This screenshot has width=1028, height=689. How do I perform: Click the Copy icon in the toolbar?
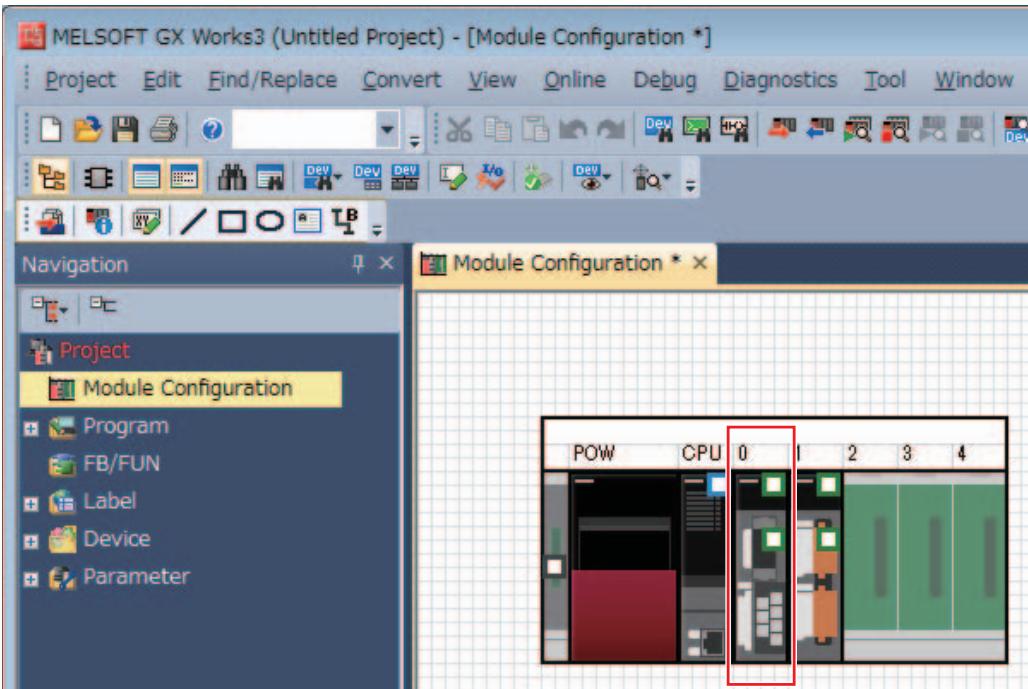pos(498,129)
